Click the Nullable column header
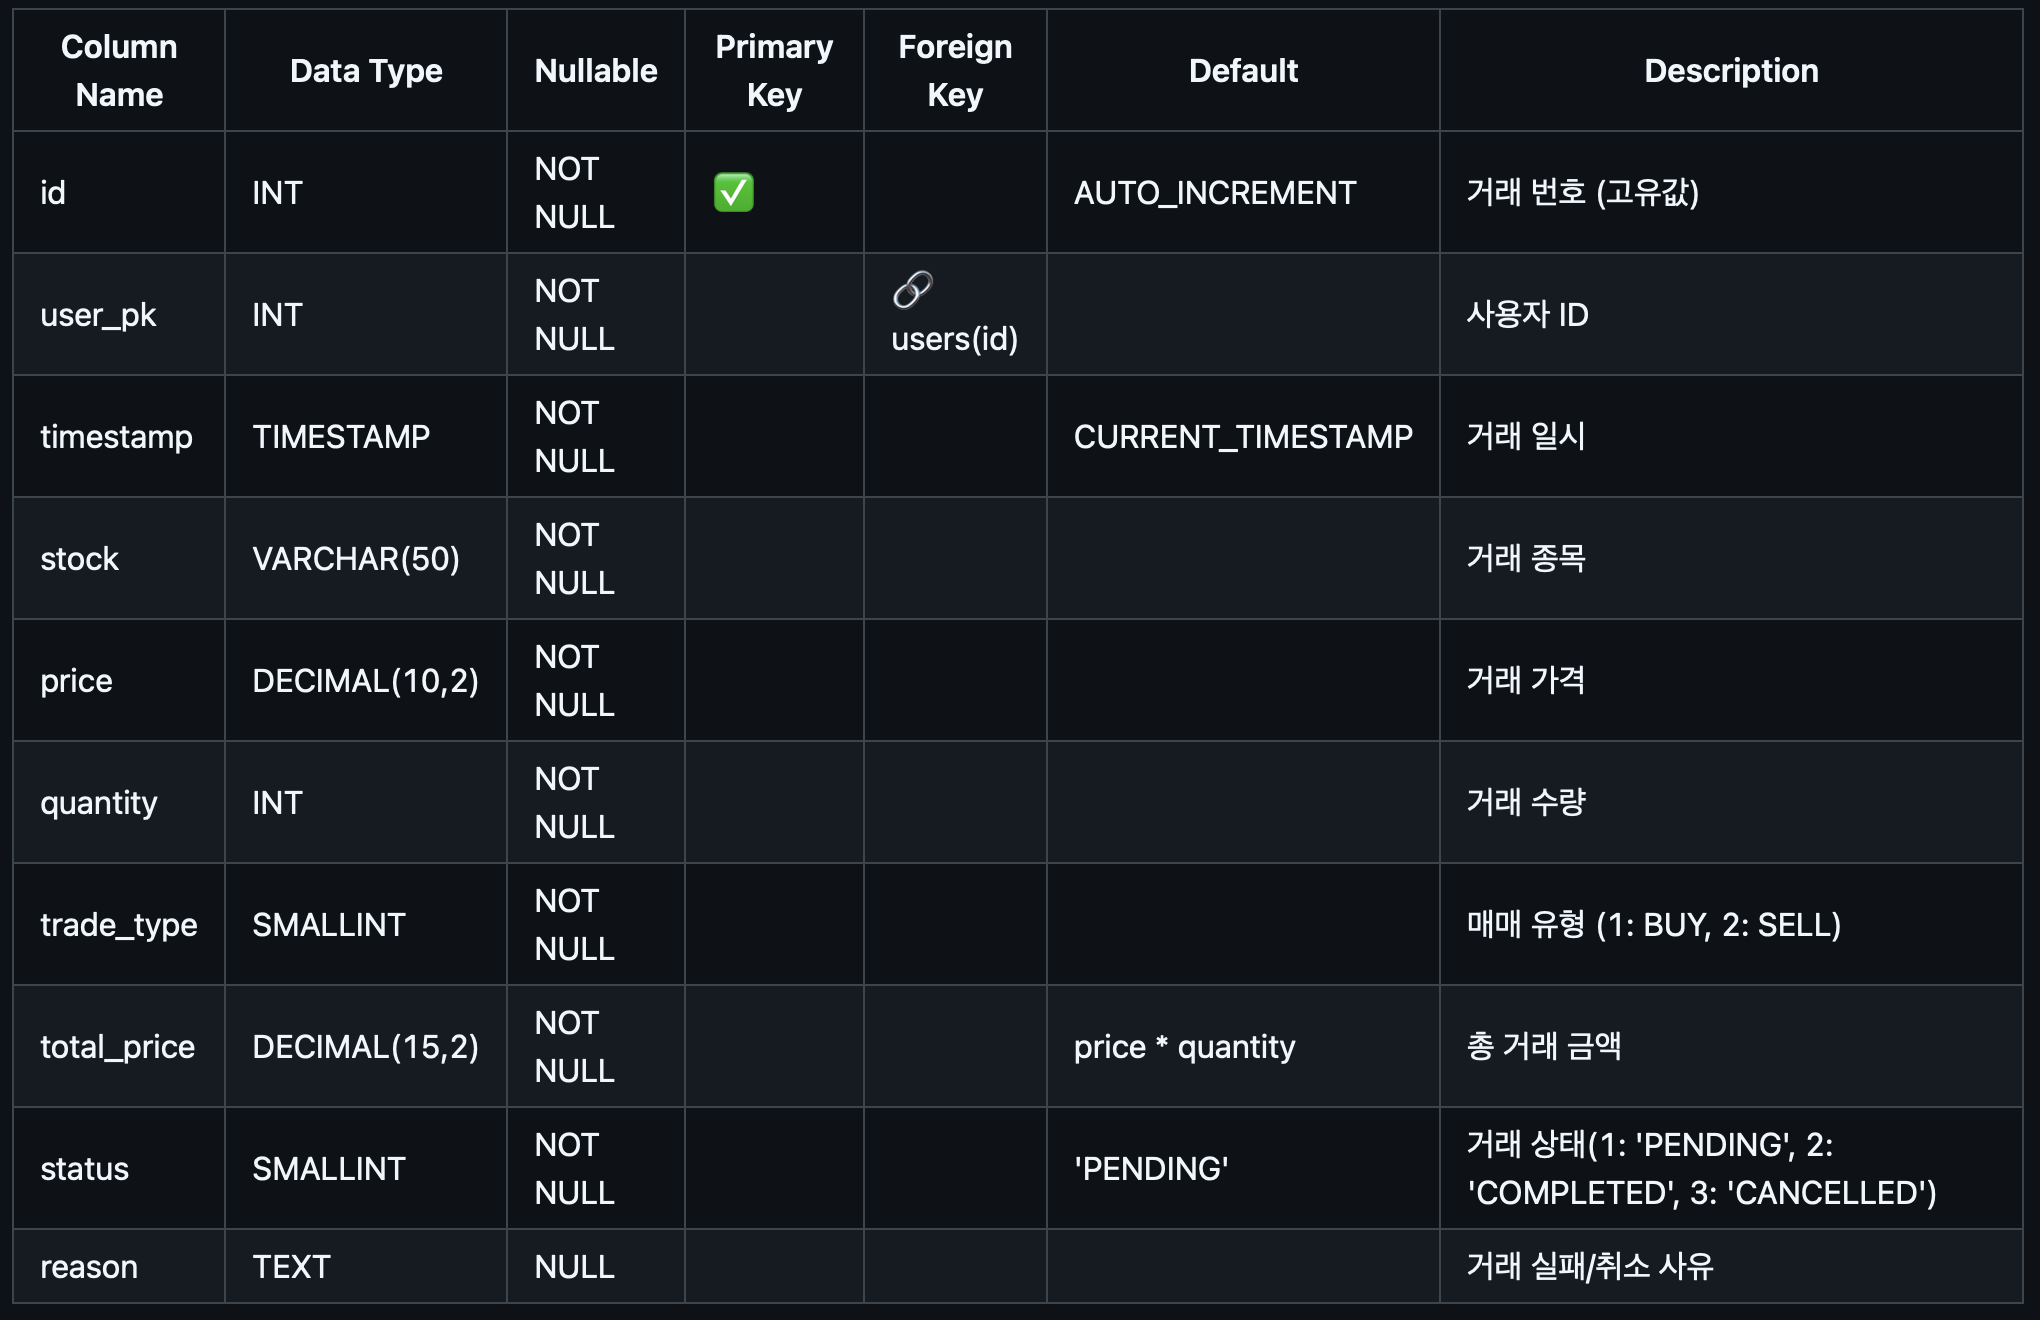The height and width of the screenshot is (1320, 2040). click(596, 71)
